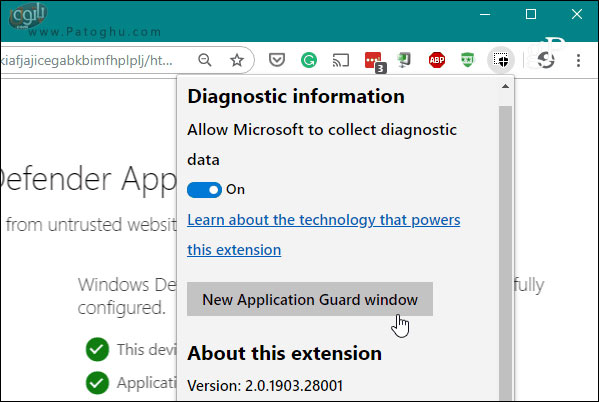This screenshot has width=599, height=402.
Task: Click New Application Guard window button
Action: 310,299
